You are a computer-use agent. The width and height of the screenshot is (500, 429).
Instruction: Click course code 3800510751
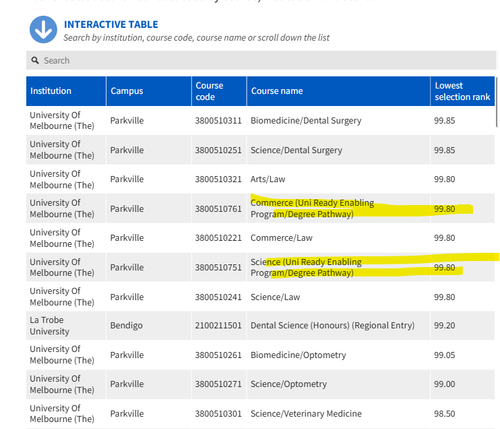click(x=218, y=267)
